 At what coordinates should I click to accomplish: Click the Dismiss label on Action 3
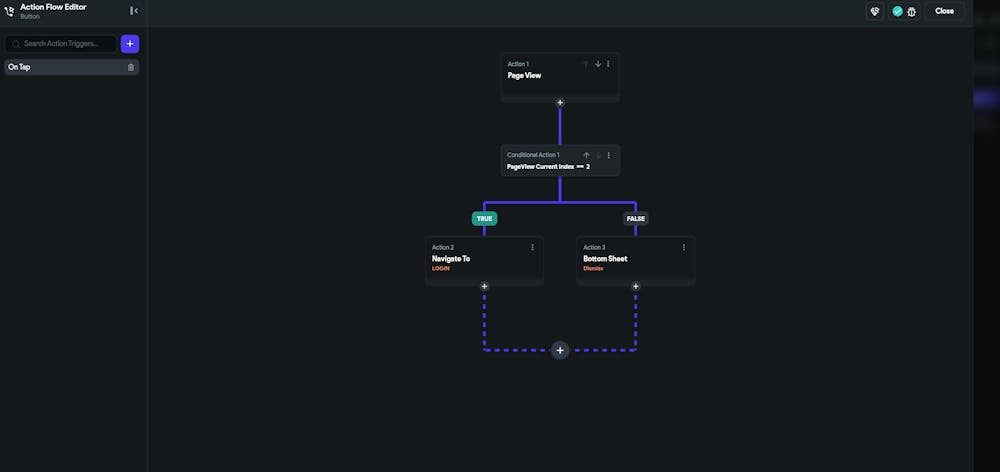[x=593, y=269]
